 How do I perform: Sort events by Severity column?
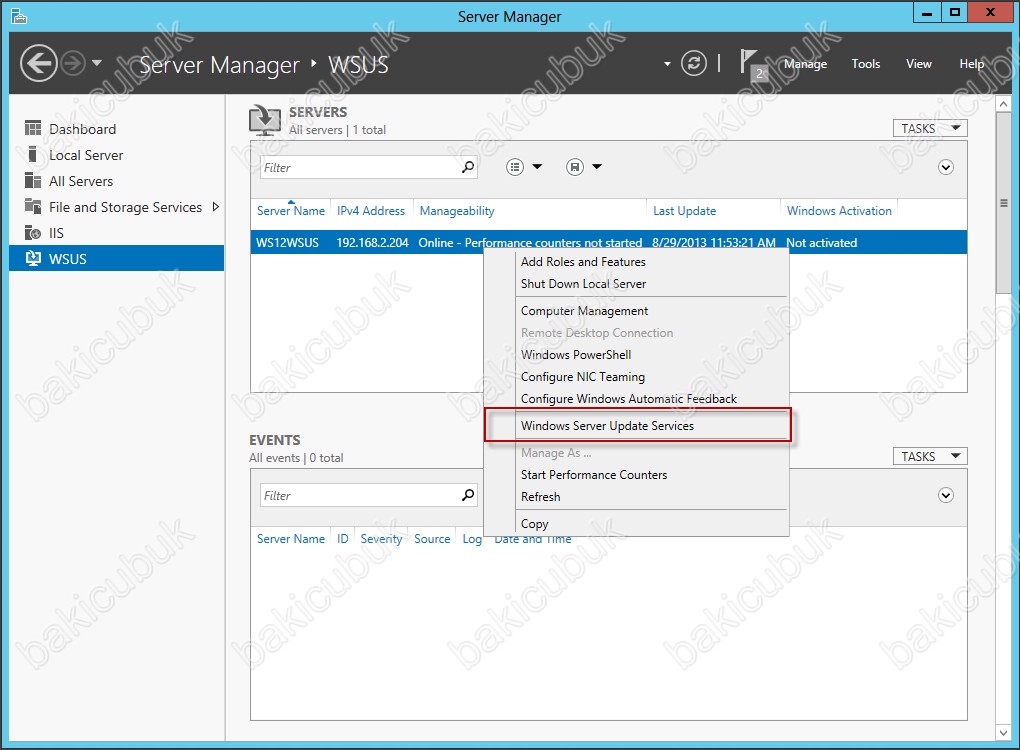[x=381, y=539]
